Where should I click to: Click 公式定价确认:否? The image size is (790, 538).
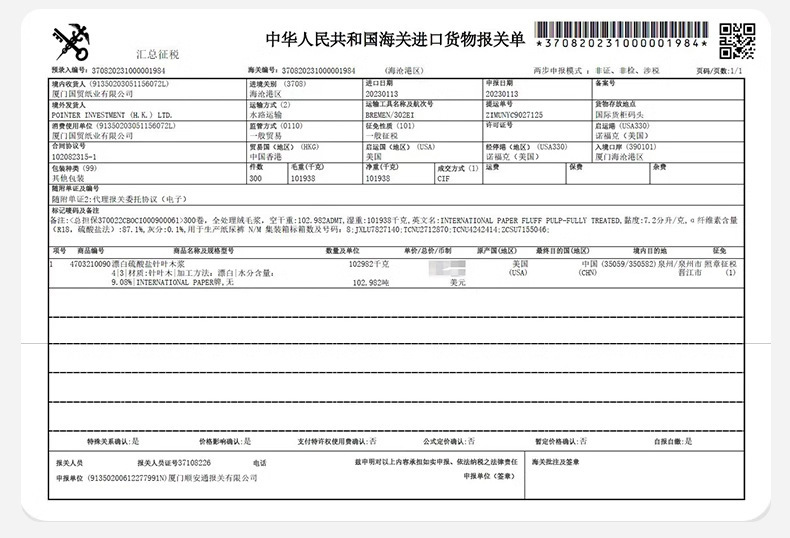pos(449,441)
